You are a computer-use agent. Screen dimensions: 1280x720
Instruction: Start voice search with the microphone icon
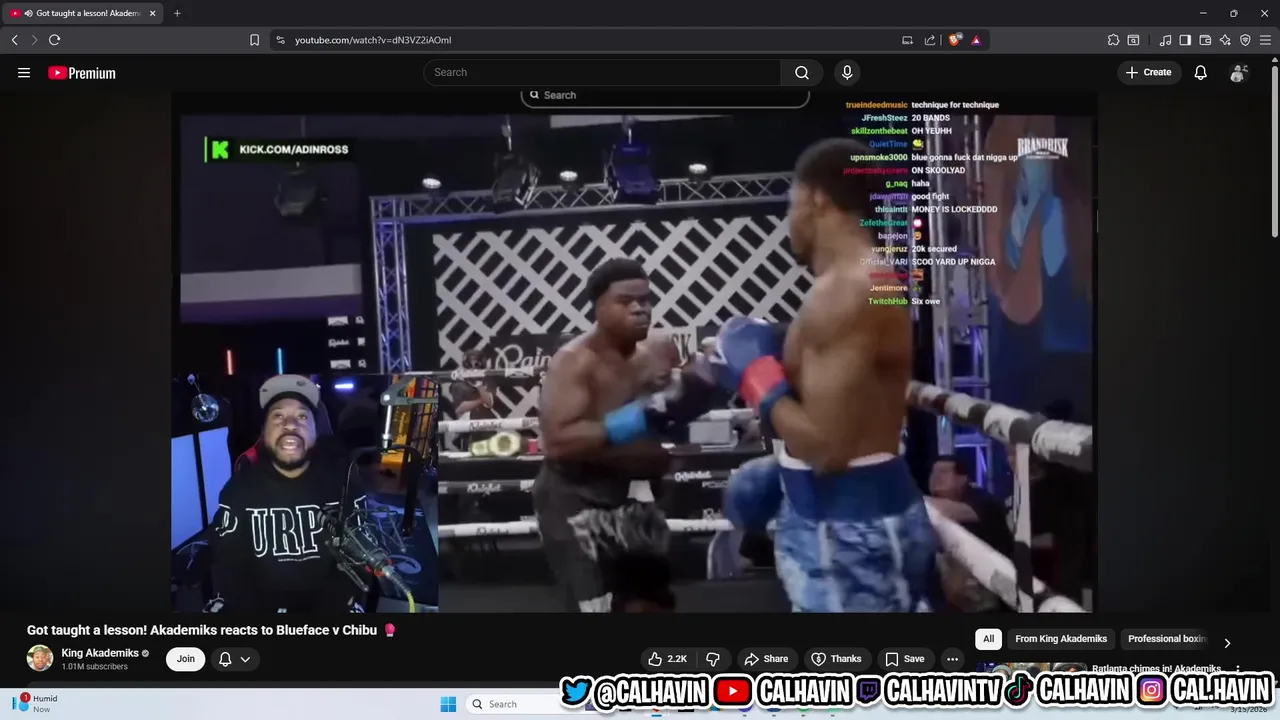point(847,72)
